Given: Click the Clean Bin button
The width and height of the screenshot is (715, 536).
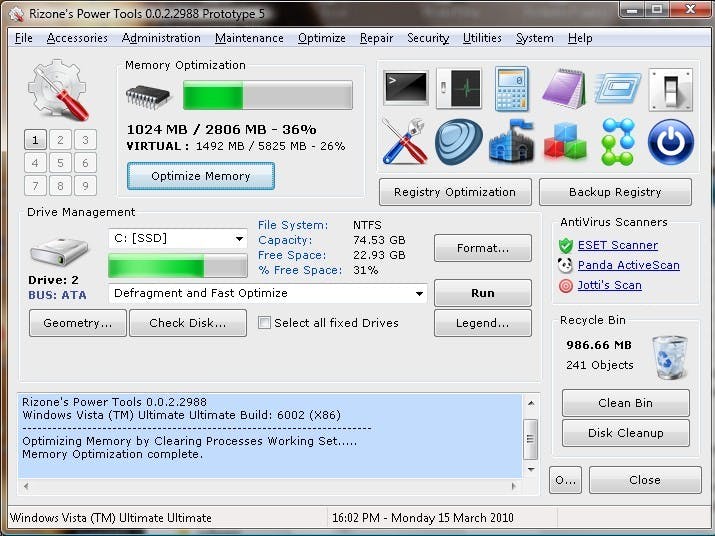Looking at the screenshot, I should click(626, 403).
